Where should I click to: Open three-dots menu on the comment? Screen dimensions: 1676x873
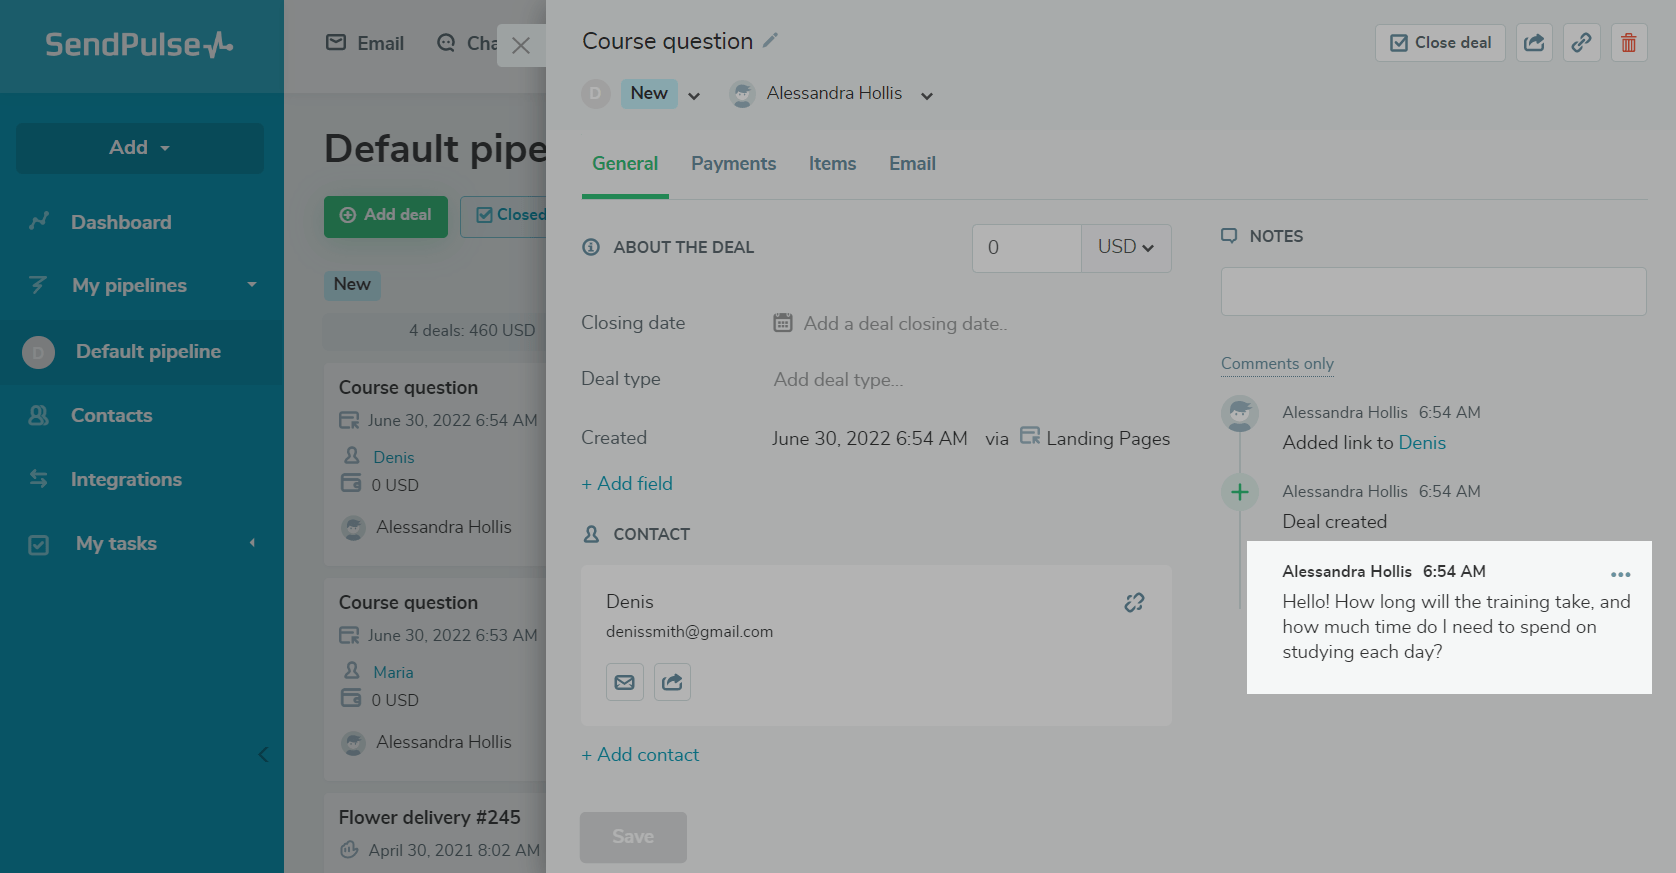[1620, 574]
